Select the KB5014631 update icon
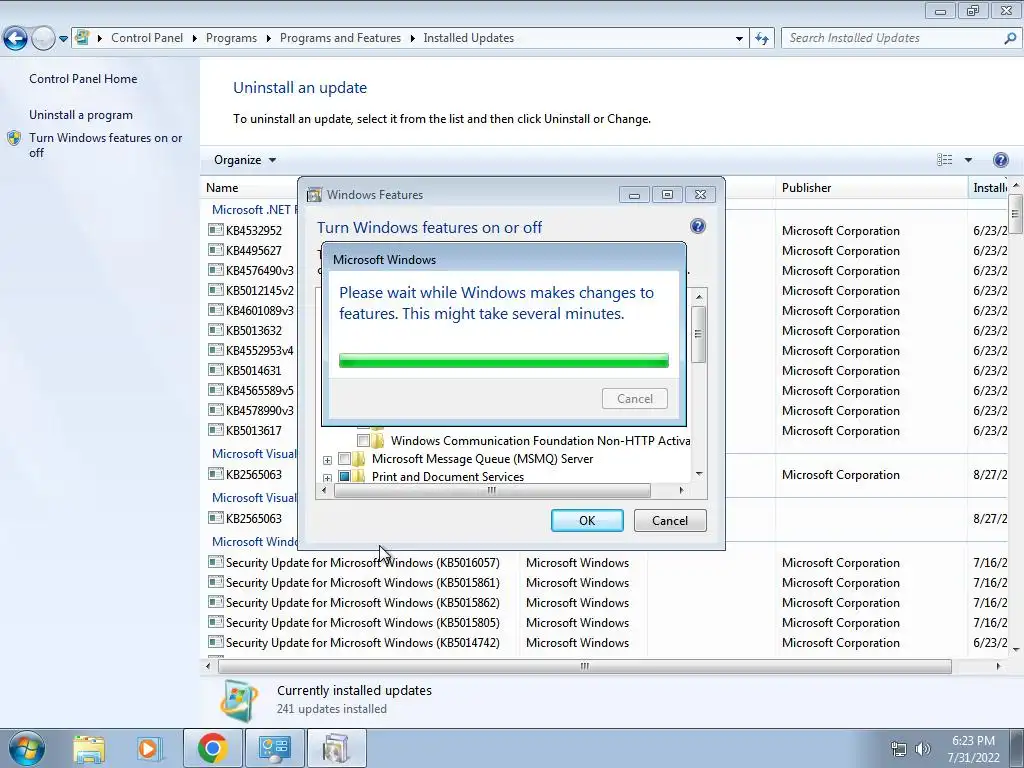Screen dimensions: 1024x768 [x=216, y=370]
